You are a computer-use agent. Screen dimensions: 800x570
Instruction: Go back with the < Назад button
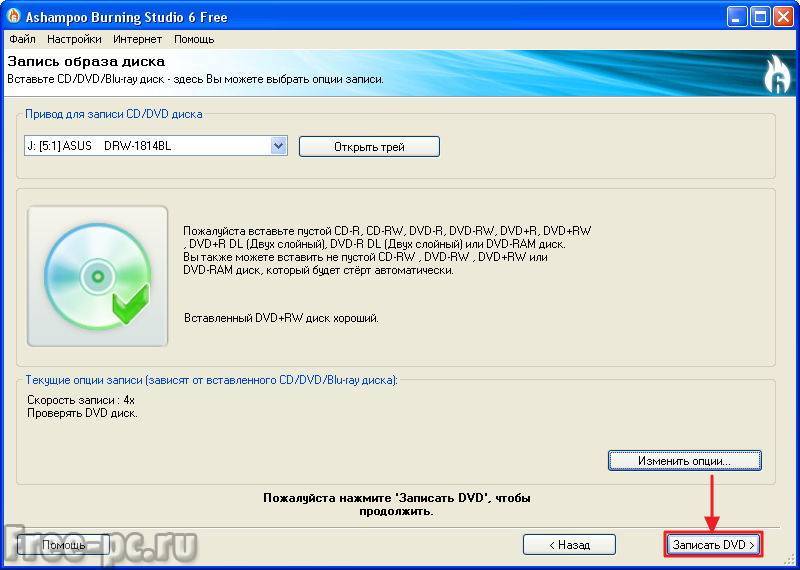tap(569, 544)
